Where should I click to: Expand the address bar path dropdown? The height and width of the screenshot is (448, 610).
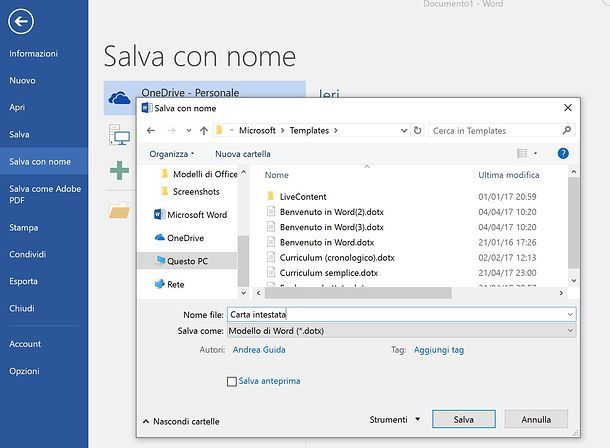click(x=404, y=131)
